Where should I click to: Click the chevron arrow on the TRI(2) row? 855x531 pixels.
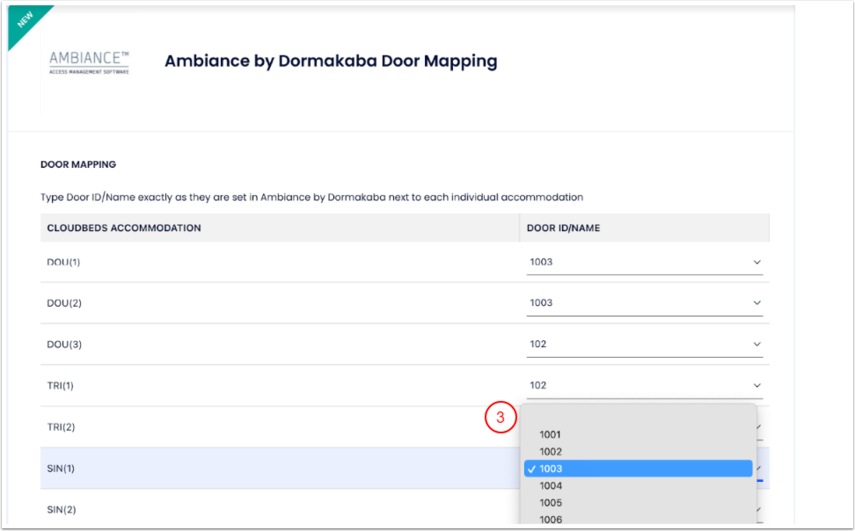[x=759, y=427]
